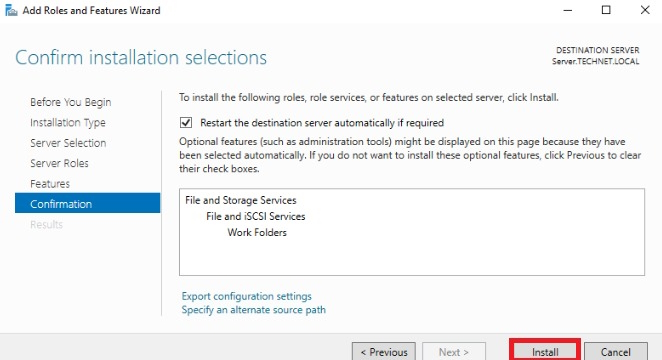Open Specify an alternate source path link

[254, 310]
